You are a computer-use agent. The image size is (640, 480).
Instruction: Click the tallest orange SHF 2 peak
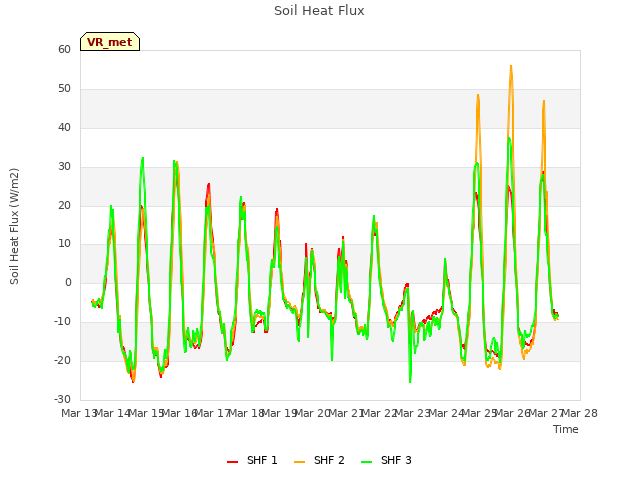[x=511, y=66]
